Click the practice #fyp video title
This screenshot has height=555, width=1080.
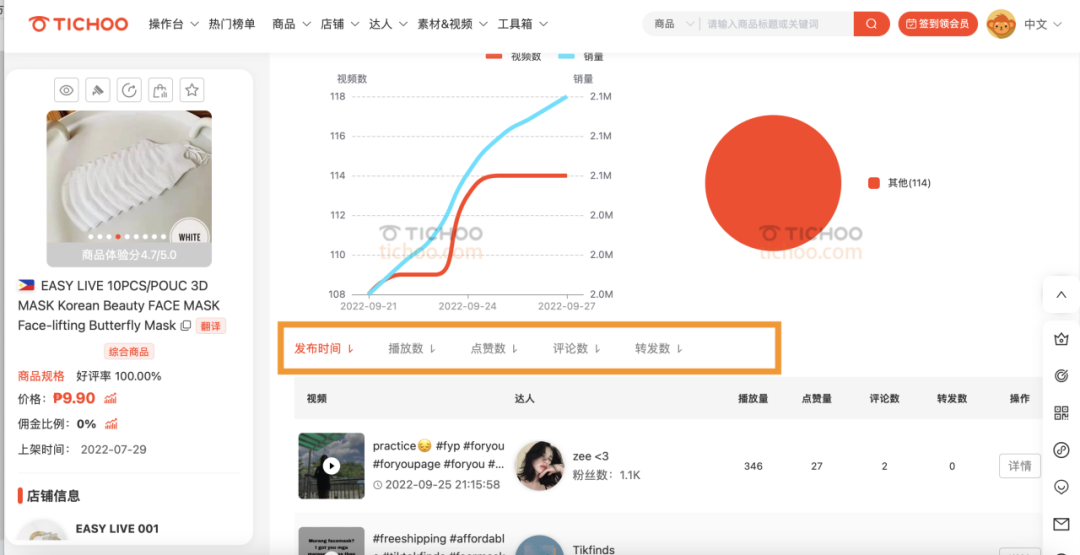pyautogui.click(x=439, y=455)
